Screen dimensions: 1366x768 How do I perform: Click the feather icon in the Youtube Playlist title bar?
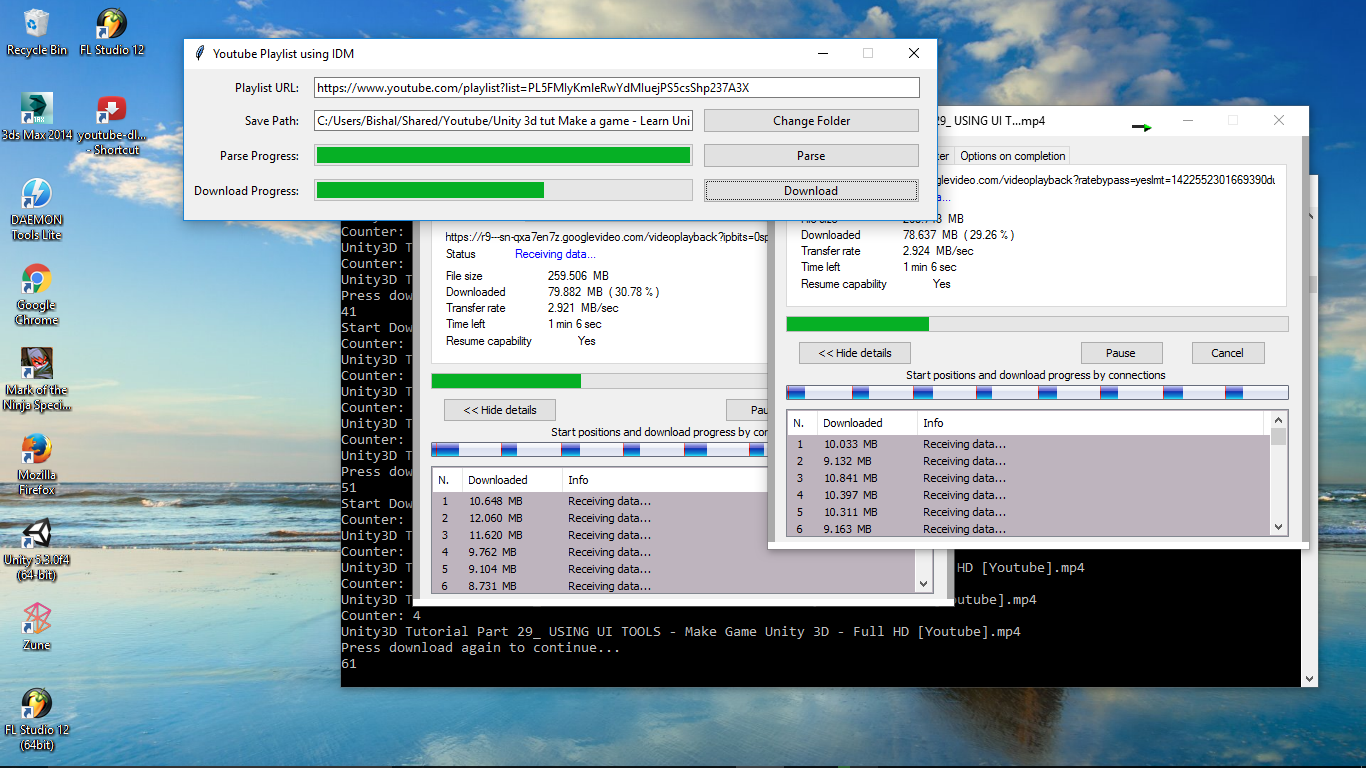click(200, 53)
